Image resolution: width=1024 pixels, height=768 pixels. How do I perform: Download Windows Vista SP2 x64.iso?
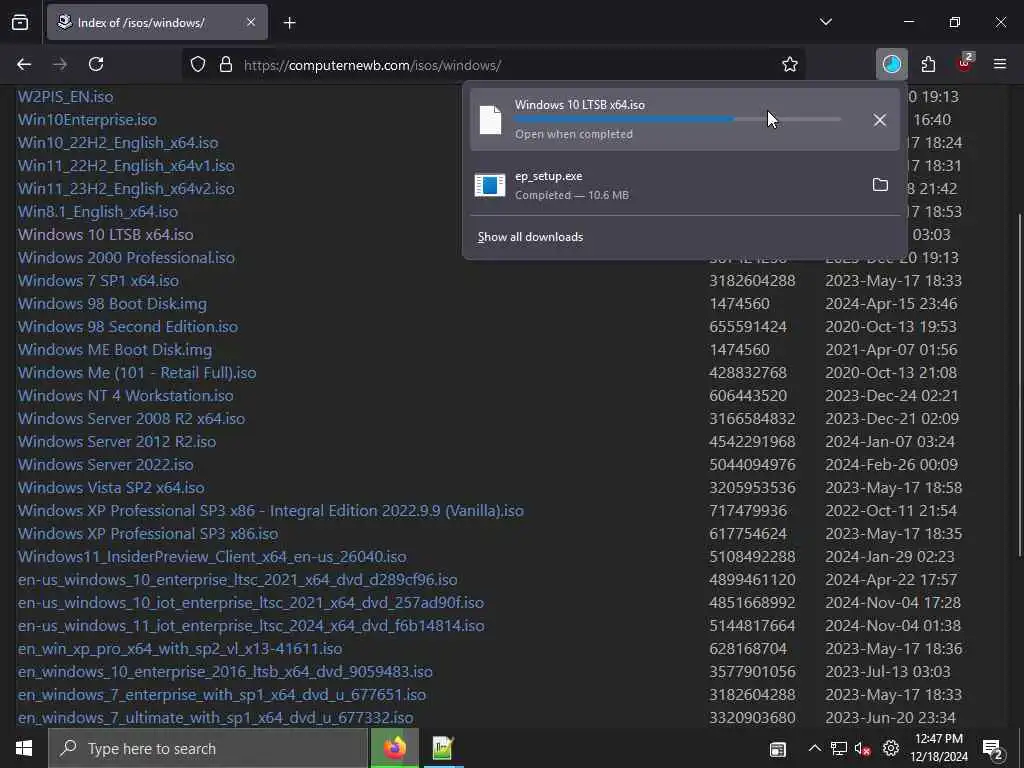pyautogui.click(x=111, y=487)
